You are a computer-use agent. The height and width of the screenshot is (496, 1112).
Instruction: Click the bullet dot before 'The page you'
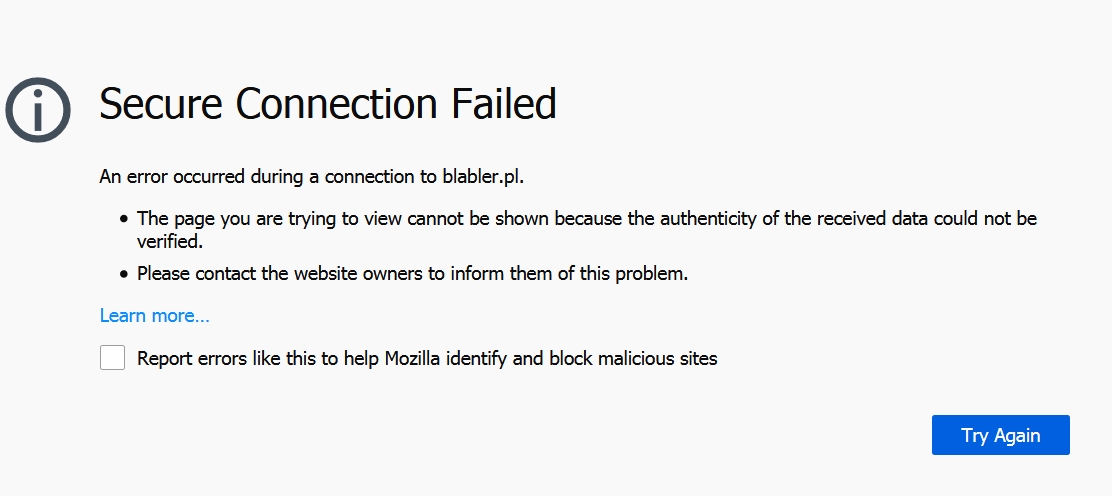[124, 219]
